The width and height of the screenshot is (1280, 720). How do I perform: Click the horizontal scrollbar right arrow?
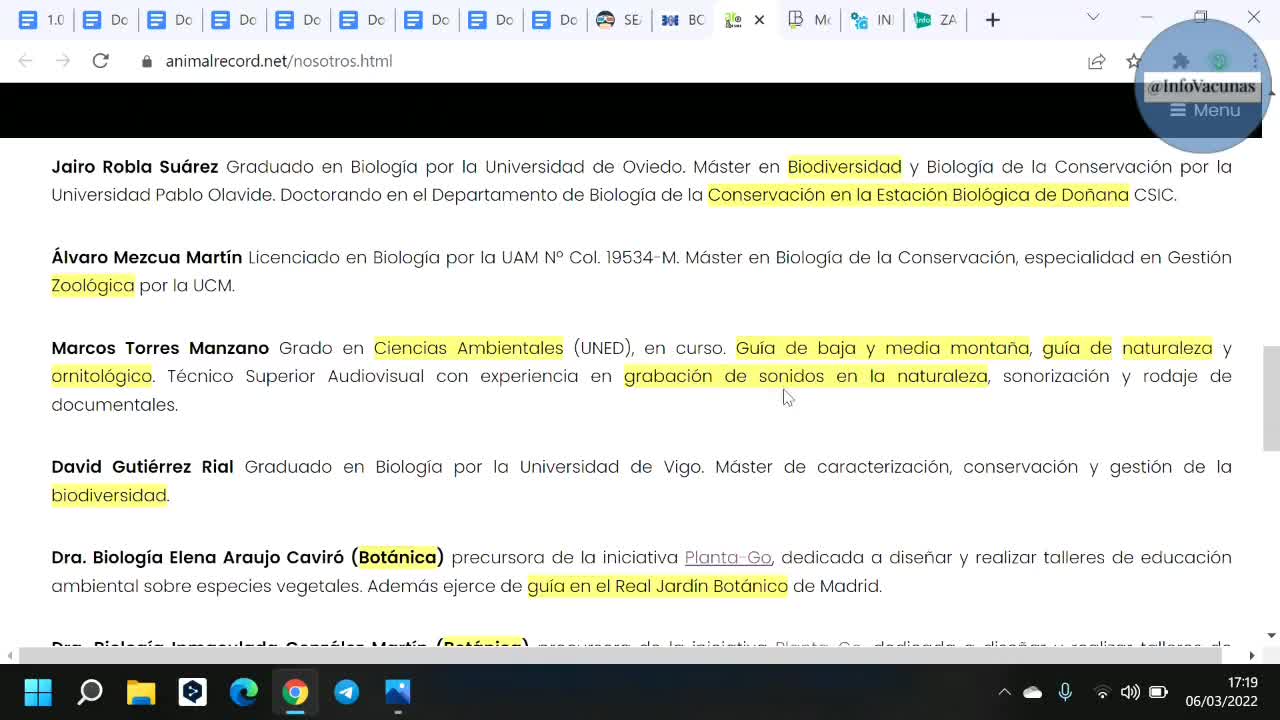[x=1252, y=655]
